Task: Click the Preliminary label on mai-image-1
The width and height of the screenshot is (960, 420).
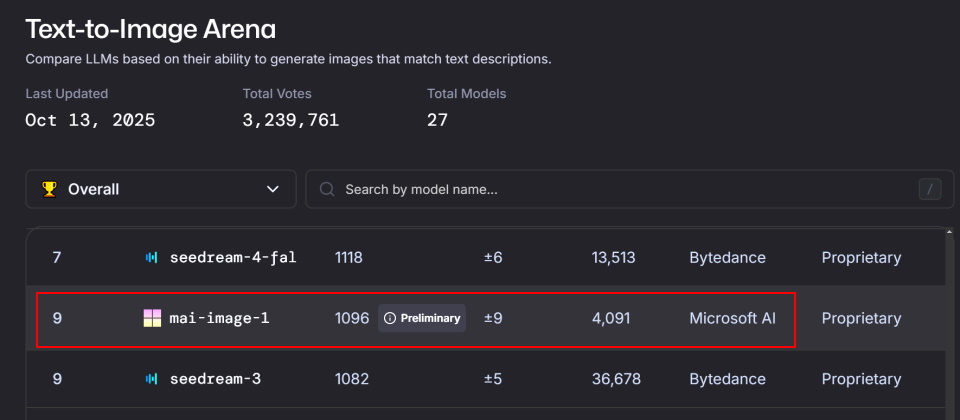Action: [430, 319]
